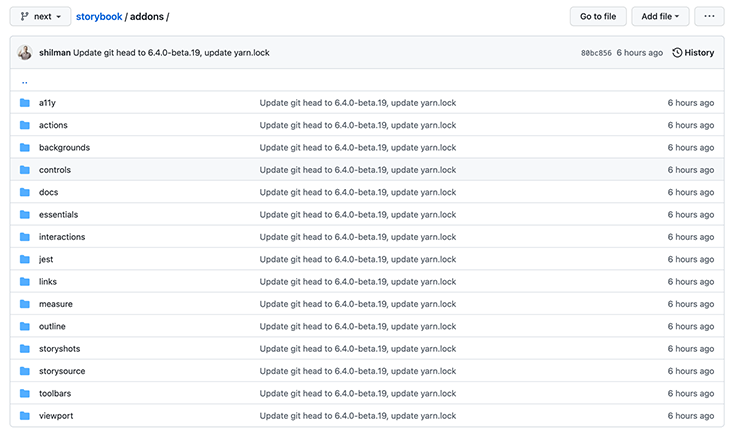Open shilman's profile via username link
Image resolution: width=730 pixels, height=432 pixels.
54,53
